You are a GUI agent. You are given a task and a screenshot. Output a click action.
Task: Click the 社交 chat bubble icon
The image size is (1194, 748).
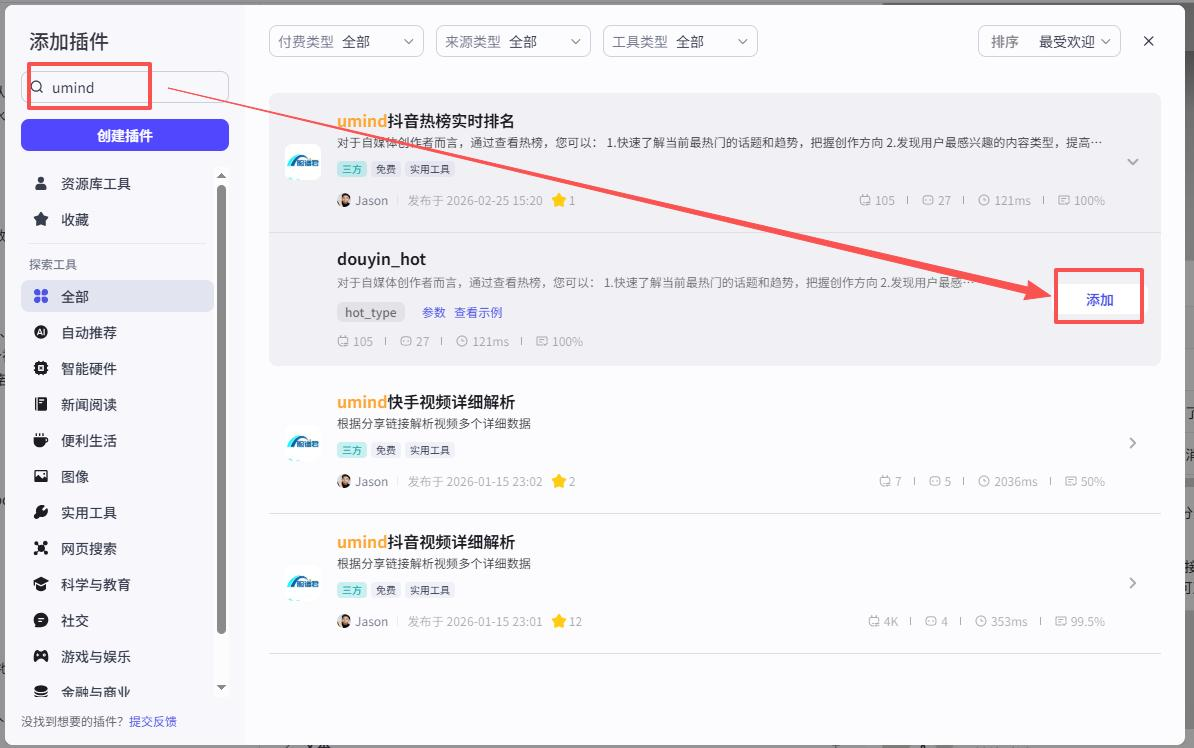(41, 620)
